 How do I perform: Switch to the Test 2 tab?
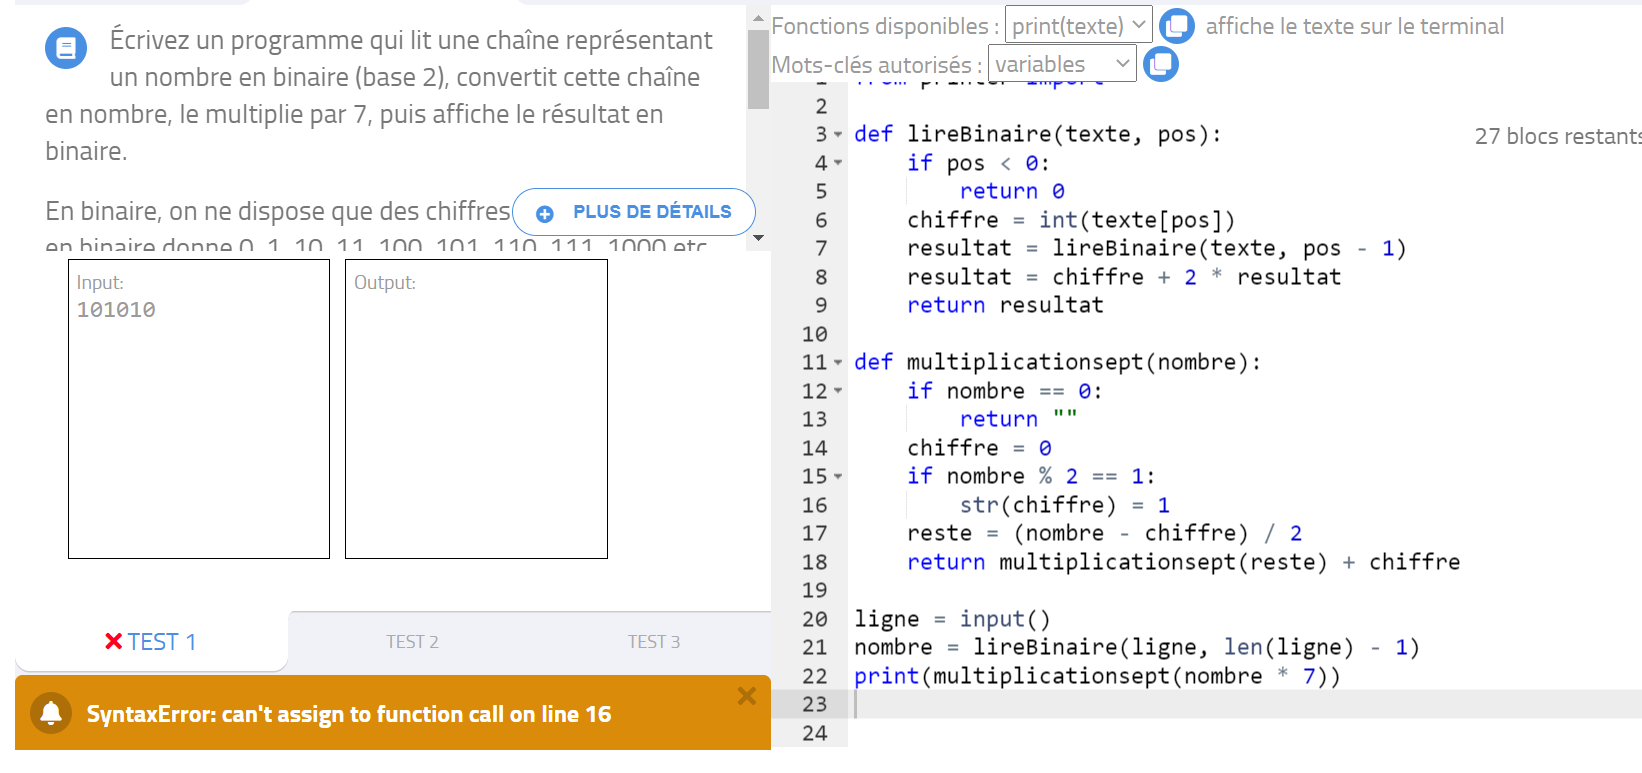(x=412, y=642)
